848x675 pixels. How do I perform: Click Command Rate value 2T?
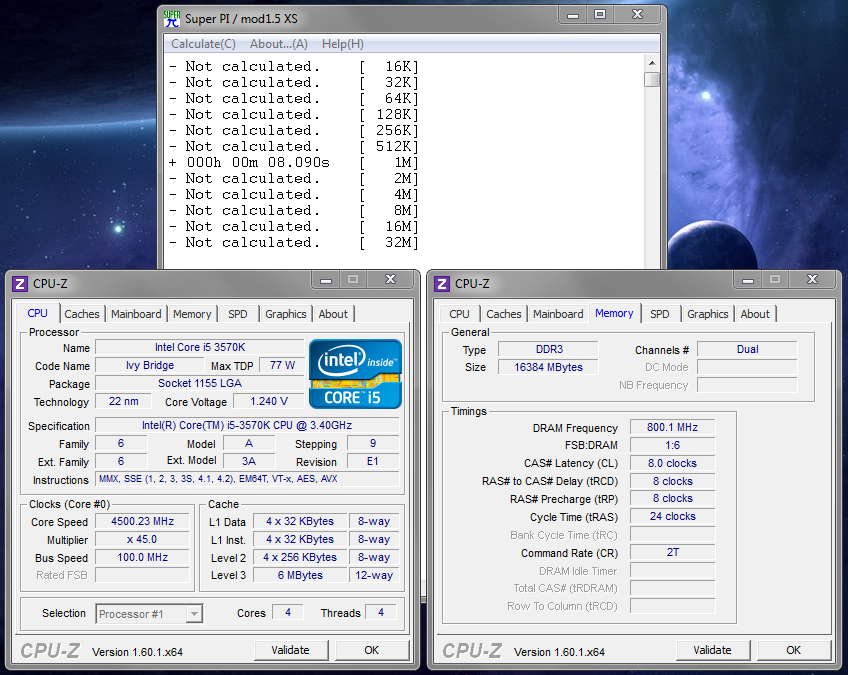tap(672, 552)
